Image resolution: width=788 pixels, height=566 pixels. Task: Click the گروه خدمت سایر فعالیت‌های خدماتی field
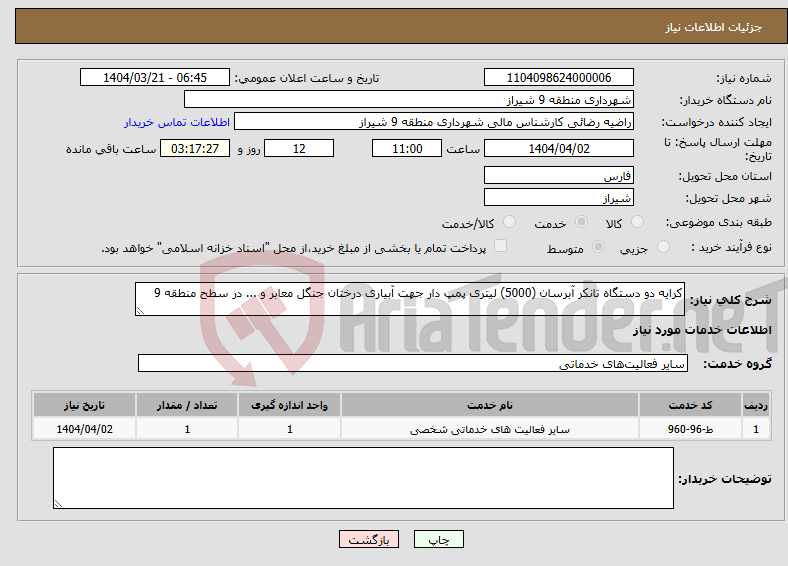coord(413,363)
